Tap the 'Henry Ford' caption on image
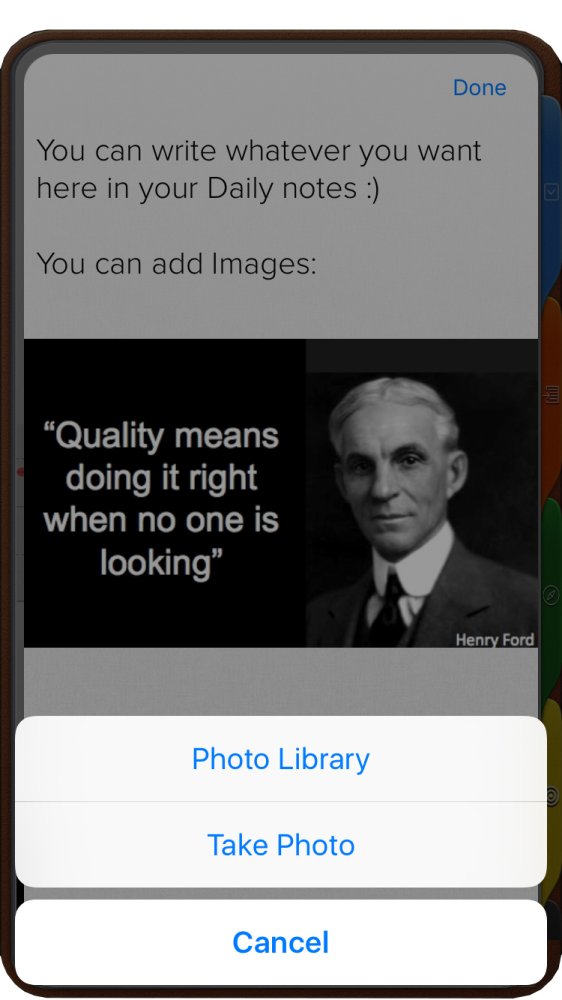562x1000 pixels. coord(494,639)
